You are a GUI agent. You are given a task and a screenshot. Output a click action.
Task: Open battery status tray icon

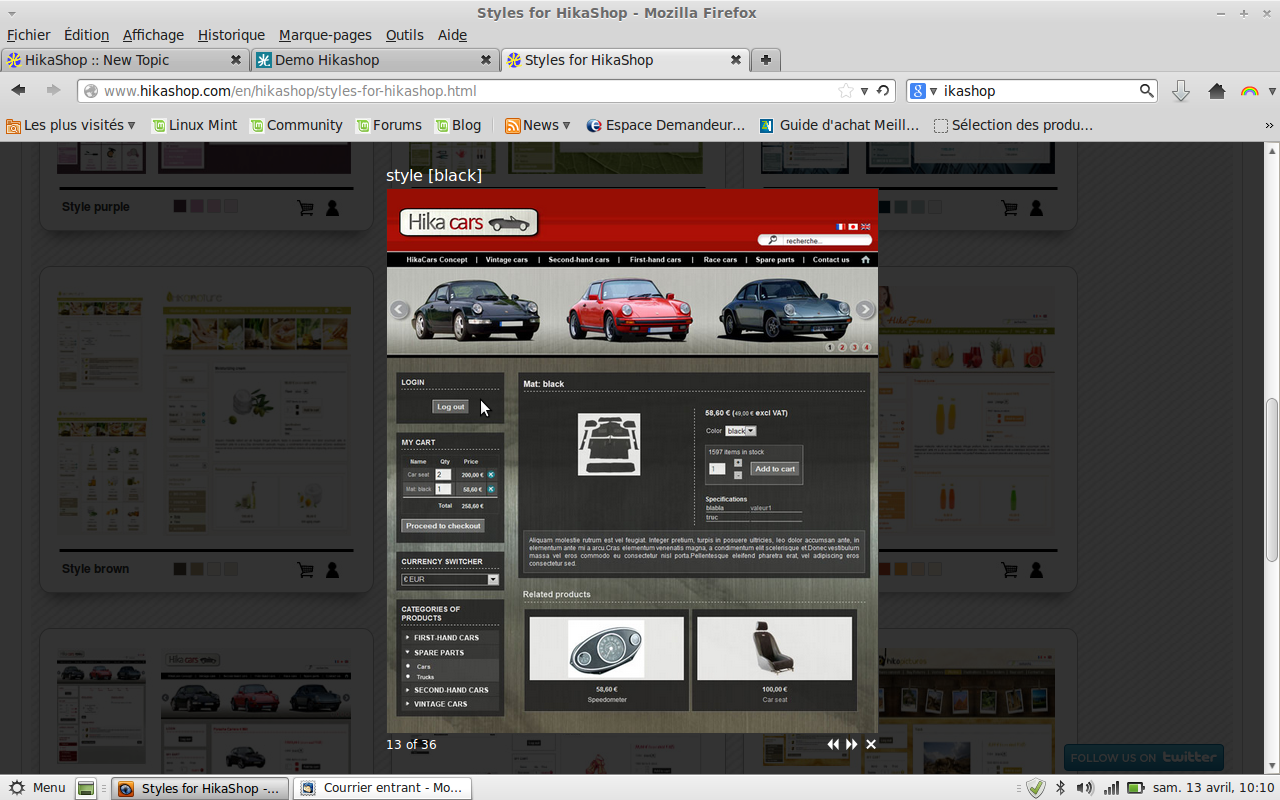click(1137, 788)
